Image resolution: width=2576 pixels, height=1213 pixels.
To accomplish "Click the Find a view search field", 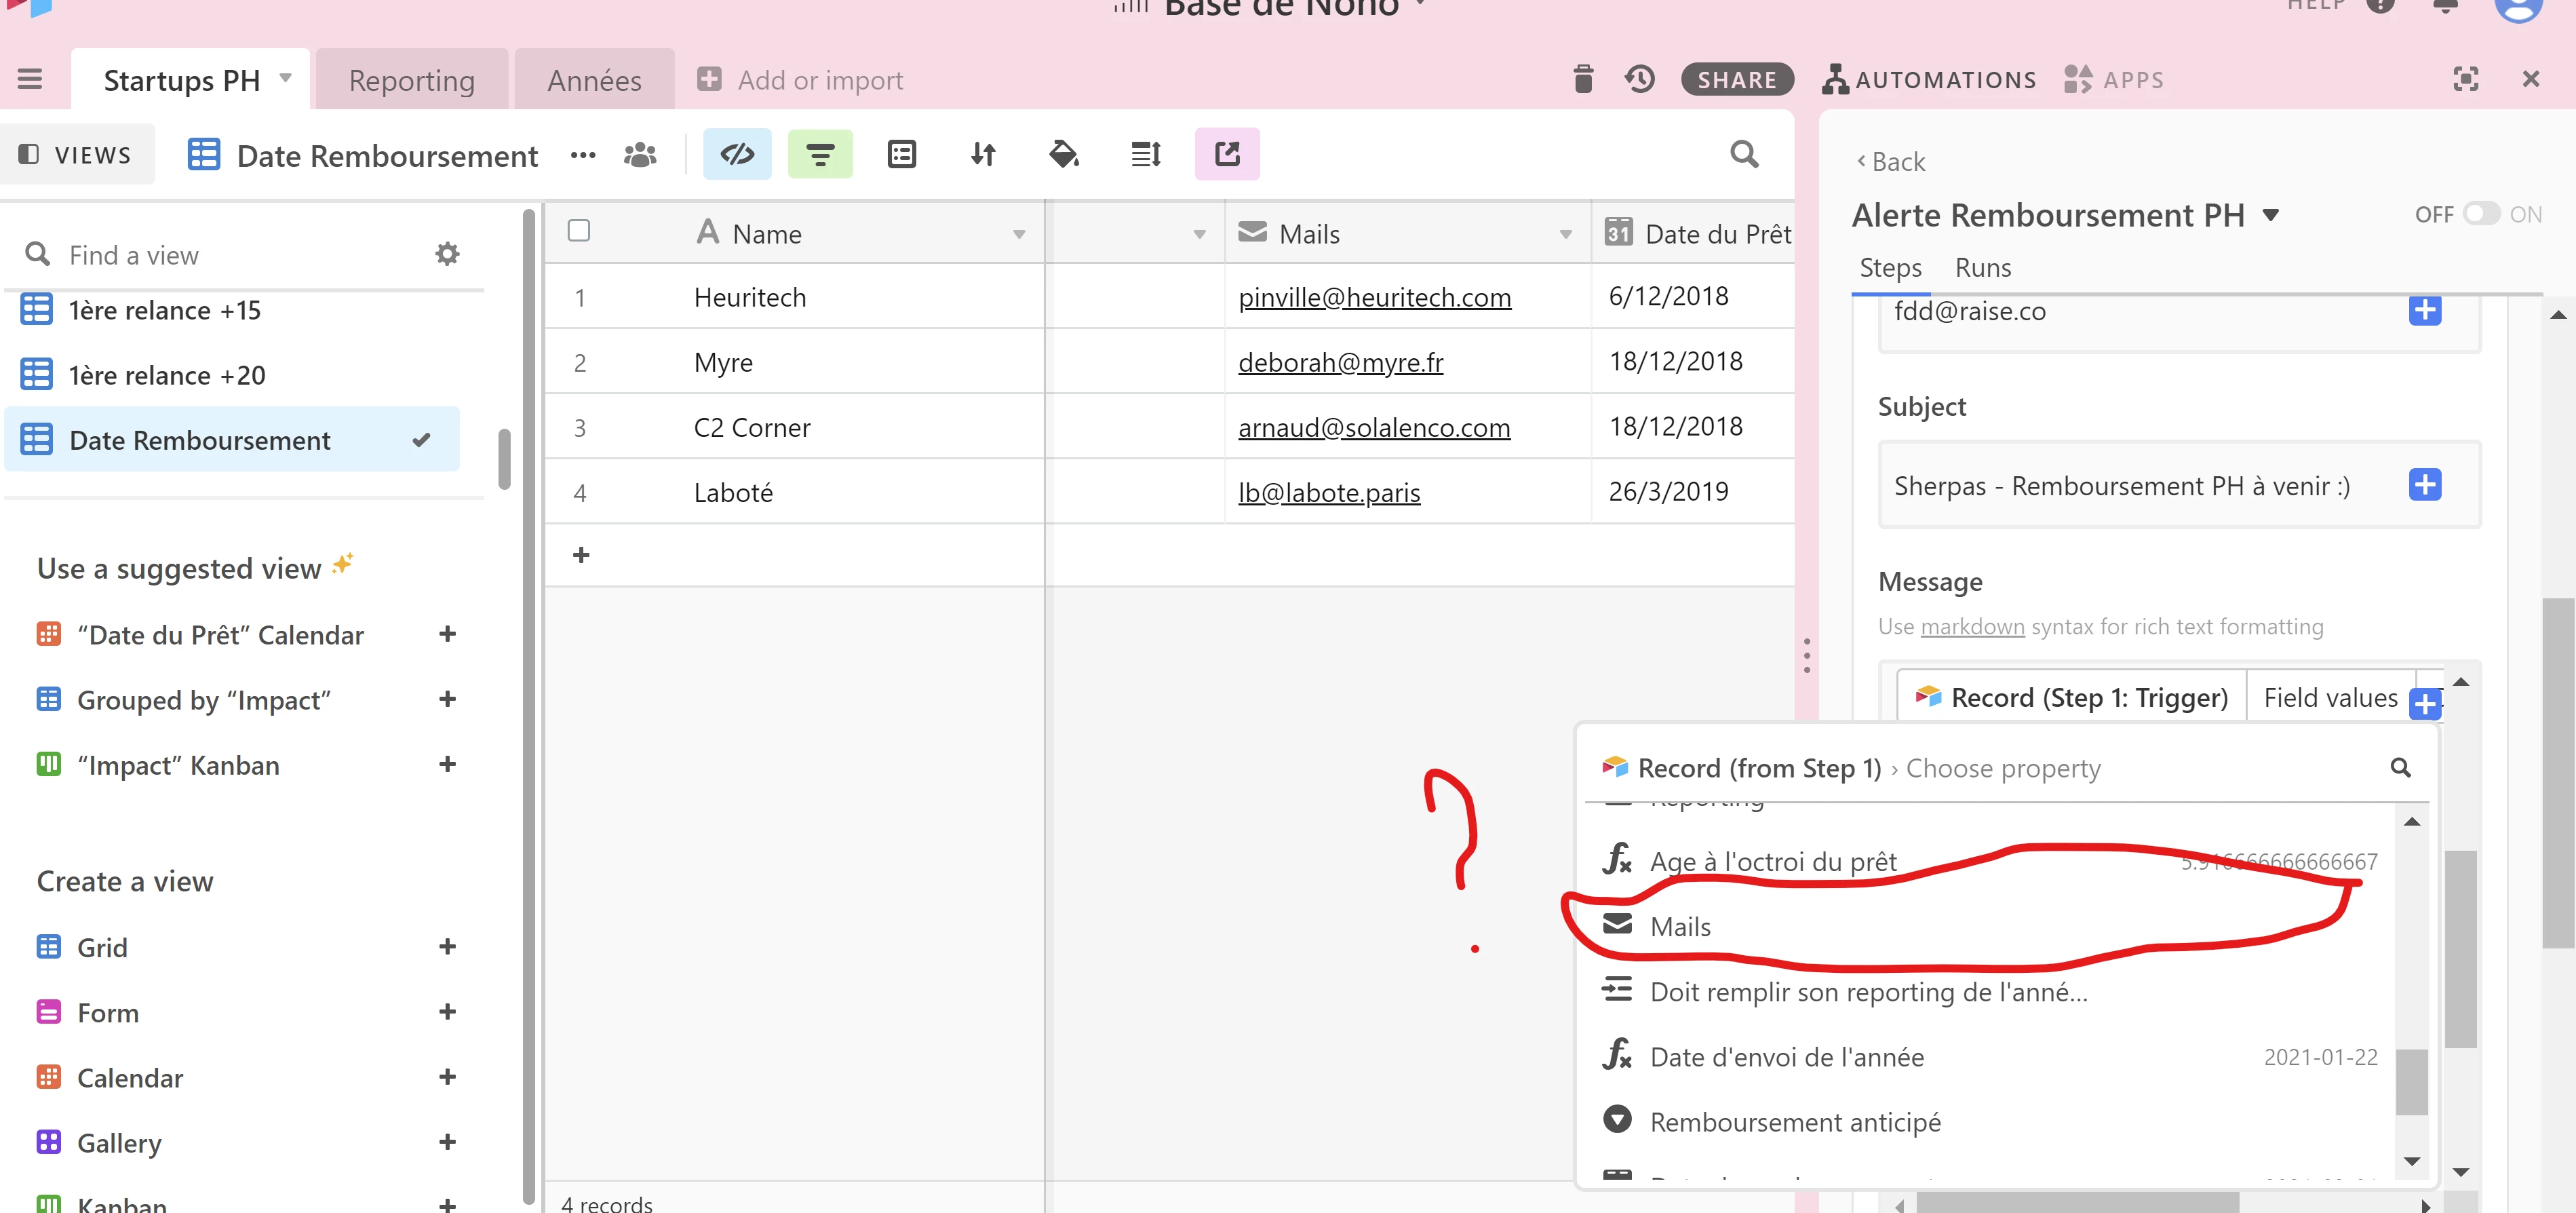I will coord(220,255).
